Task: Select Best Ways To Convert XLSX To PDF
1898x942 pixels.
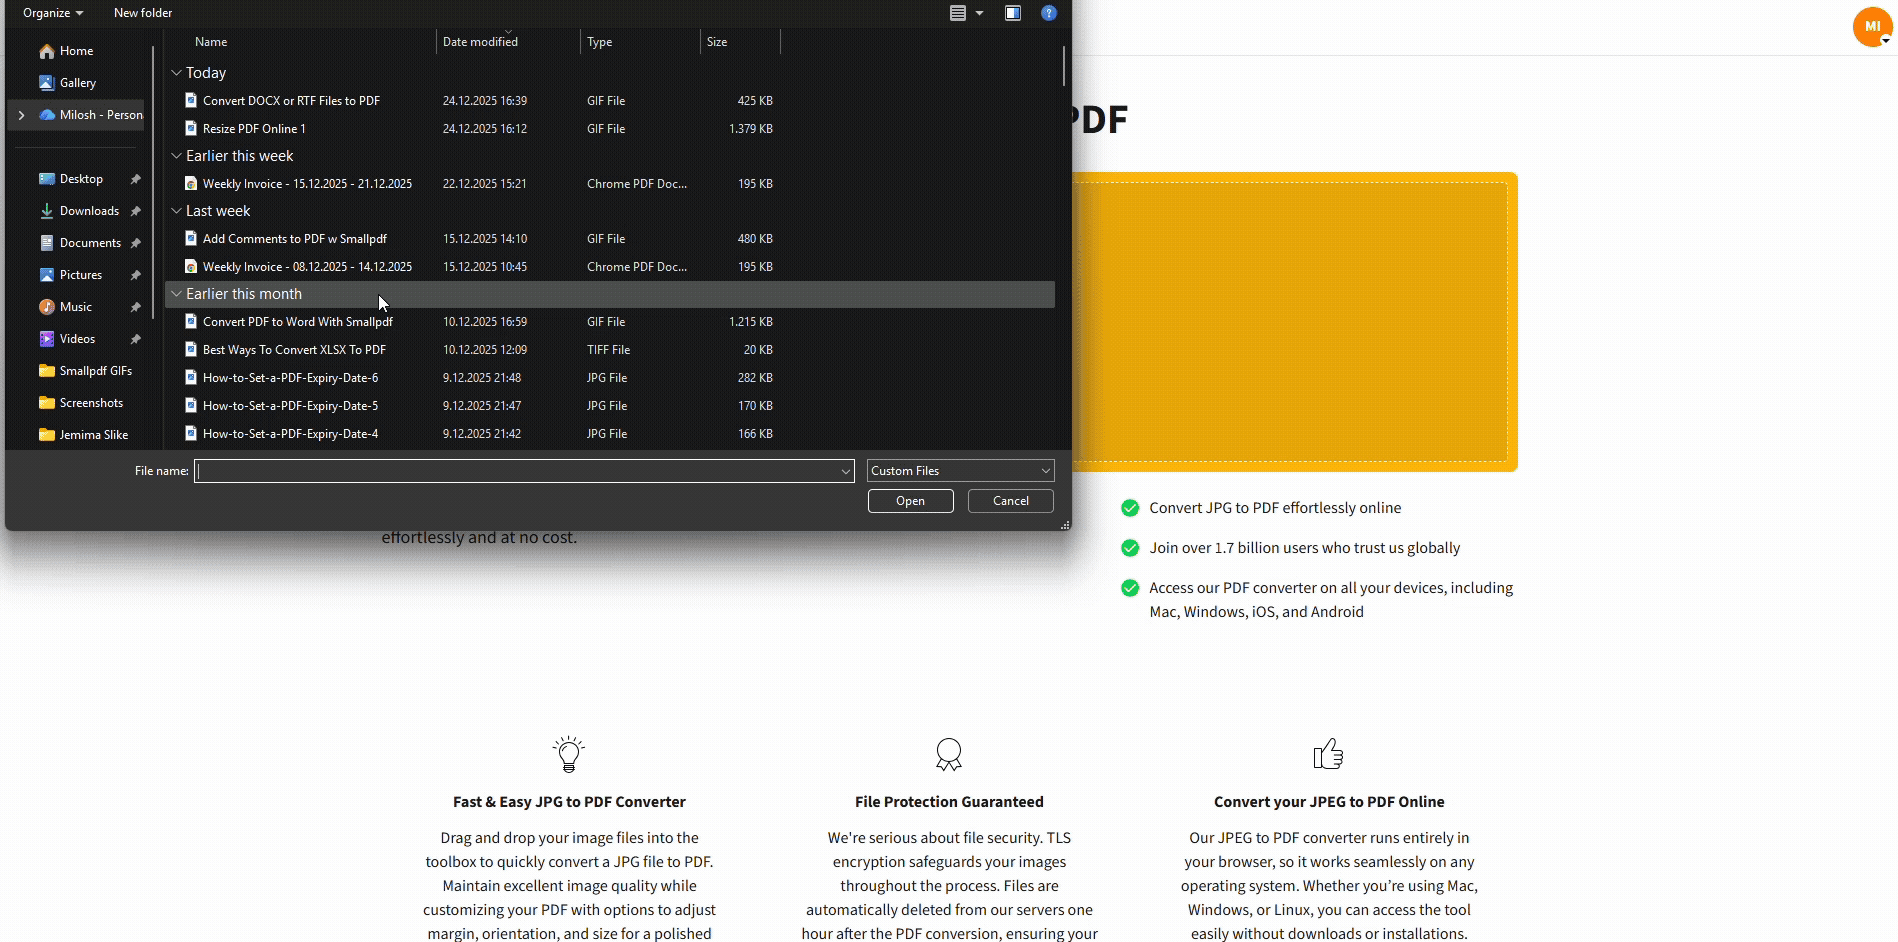Action: (294, 350)
